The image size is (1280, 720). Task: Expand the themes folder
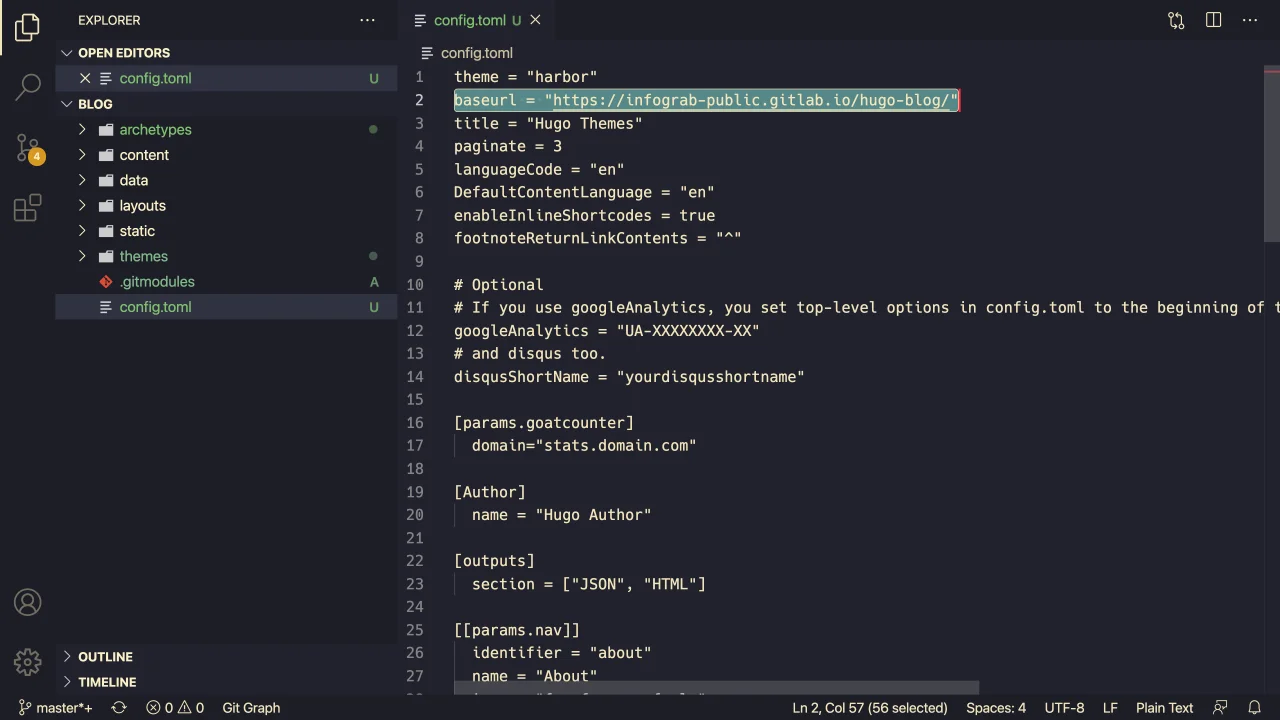143,257
